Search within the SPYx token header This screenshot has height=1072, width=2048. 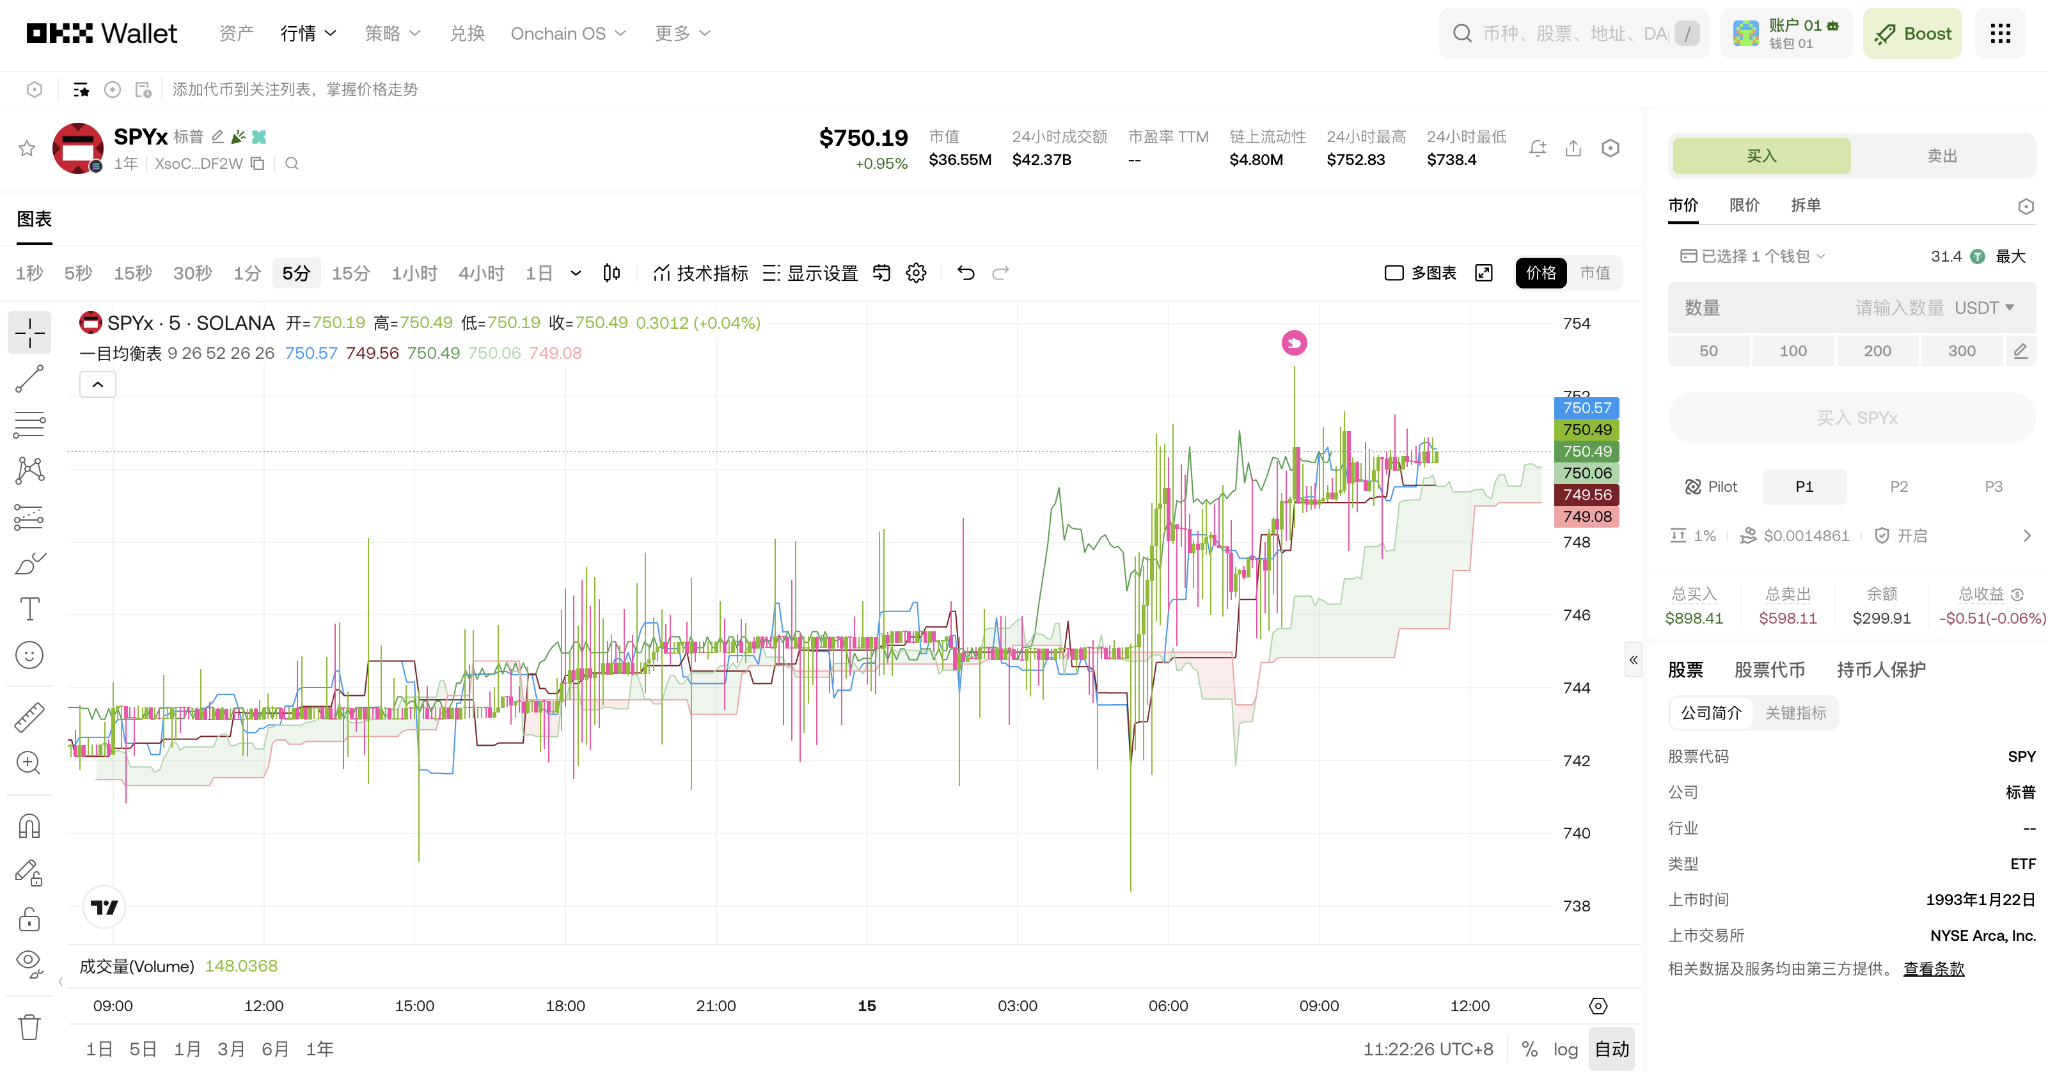click(292, 163)
